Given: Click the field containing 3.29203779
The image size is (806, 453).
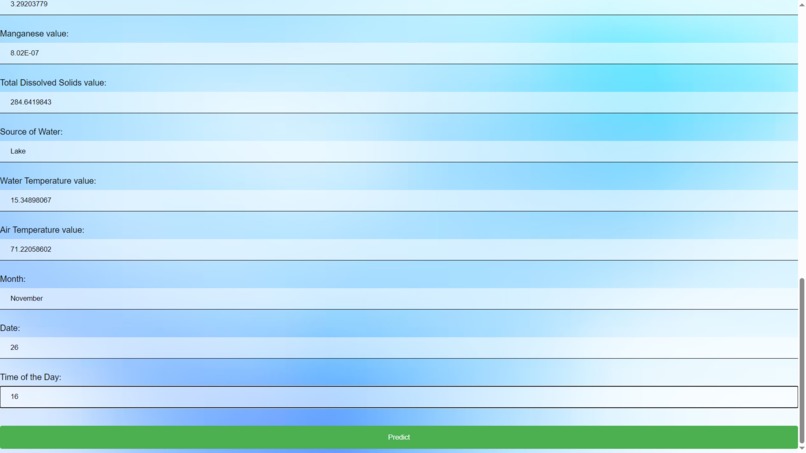Looking at the screenshot, I should [x=399, y=6].
